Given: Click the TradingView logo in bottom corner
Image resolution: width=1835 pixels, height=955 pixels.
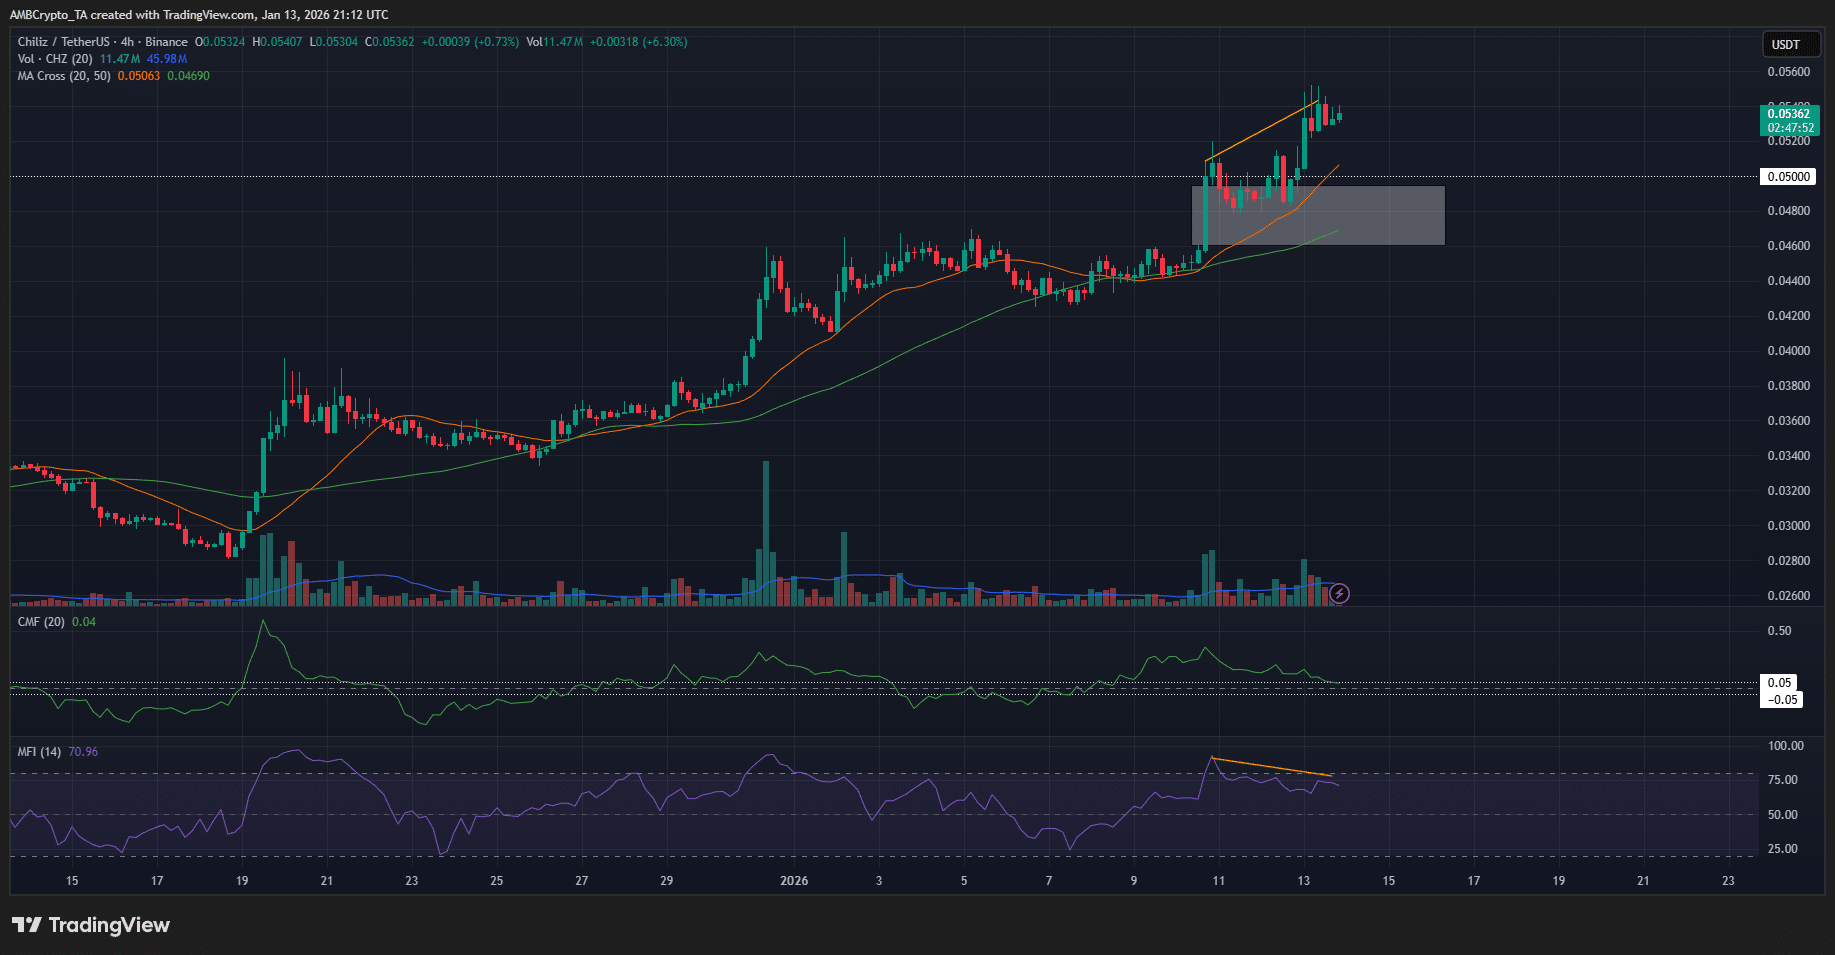Looking at the screenshot, I should pos(91,925).
